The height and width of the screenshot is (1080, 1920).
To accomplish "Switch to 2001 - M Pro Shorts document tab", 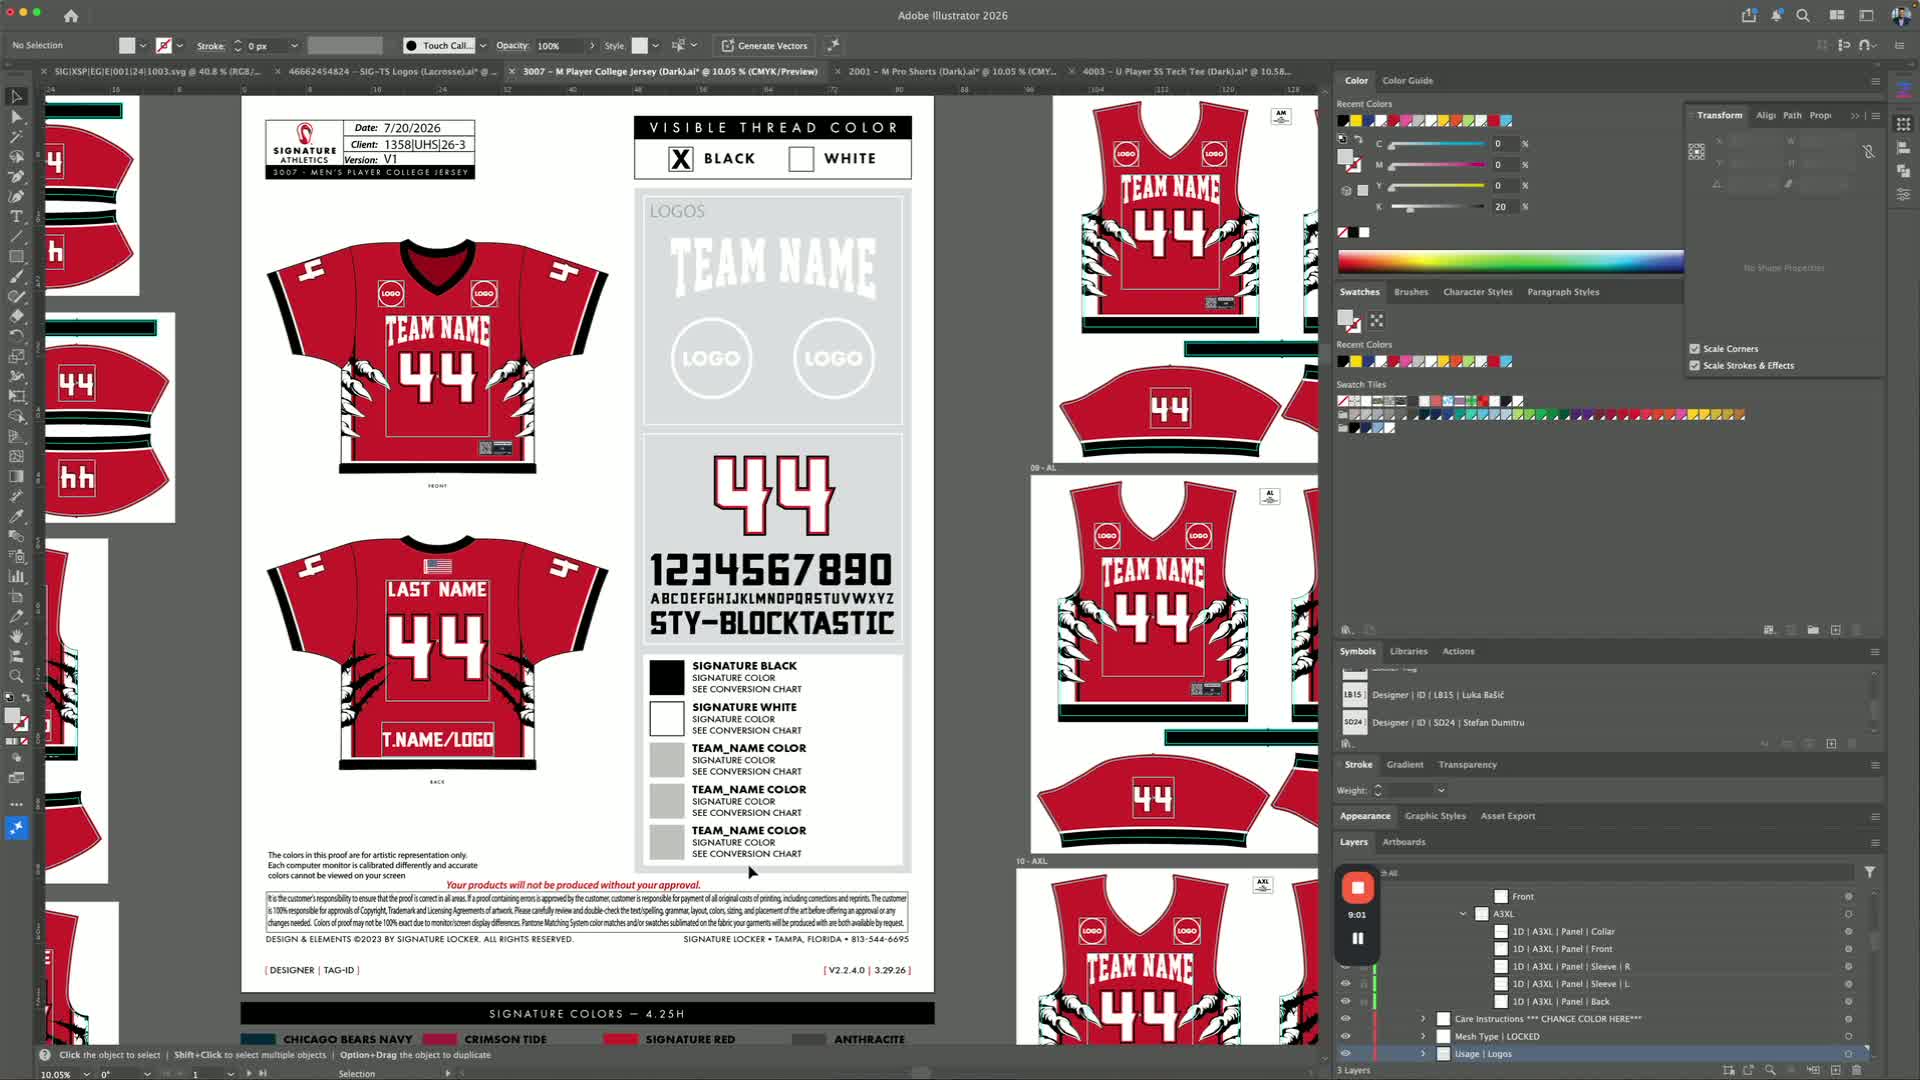I will coord(952,72).
